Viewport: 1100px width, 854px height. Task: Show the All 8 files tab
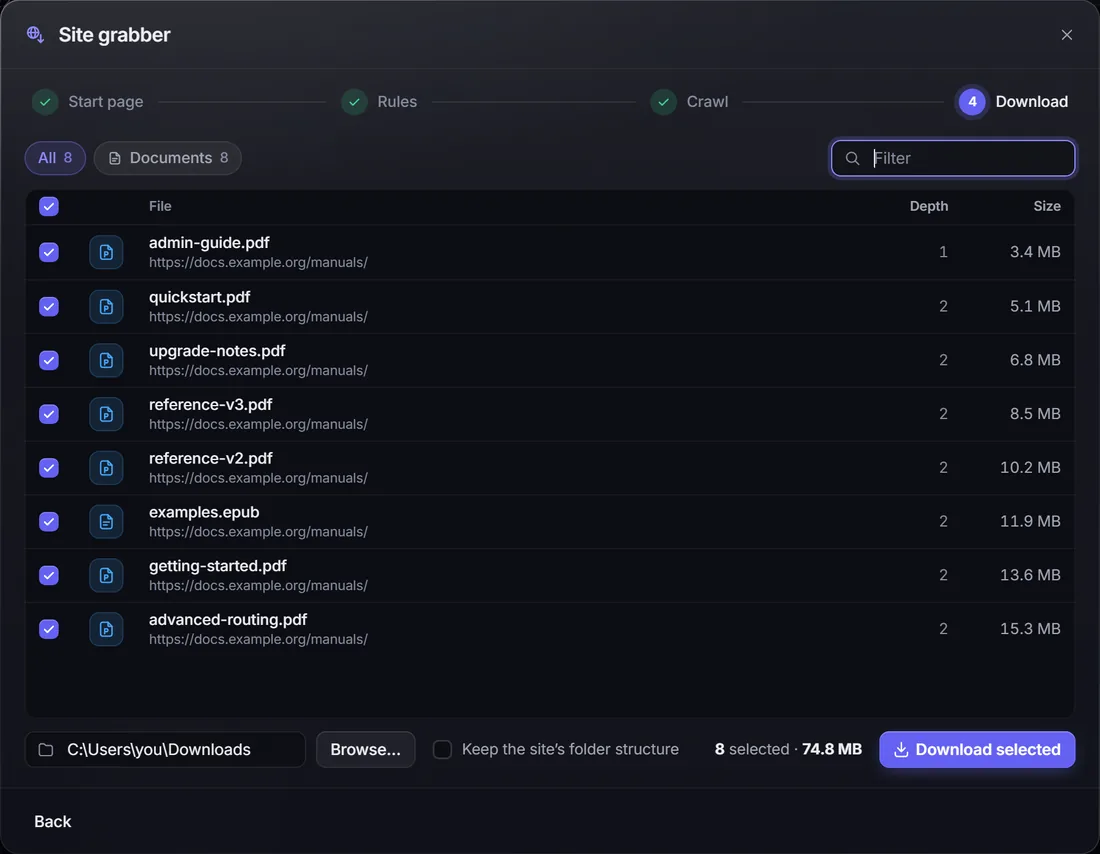pos(55,158)
